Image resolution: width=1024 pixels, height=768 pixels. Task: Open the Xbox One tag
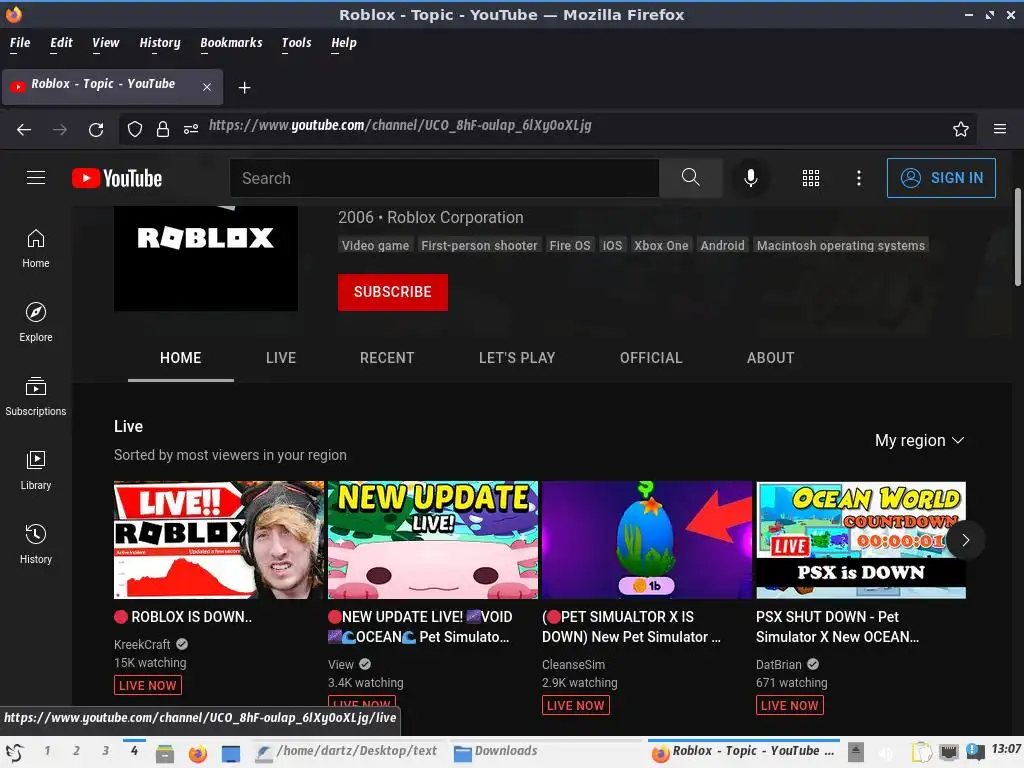[x=661, y=246]
